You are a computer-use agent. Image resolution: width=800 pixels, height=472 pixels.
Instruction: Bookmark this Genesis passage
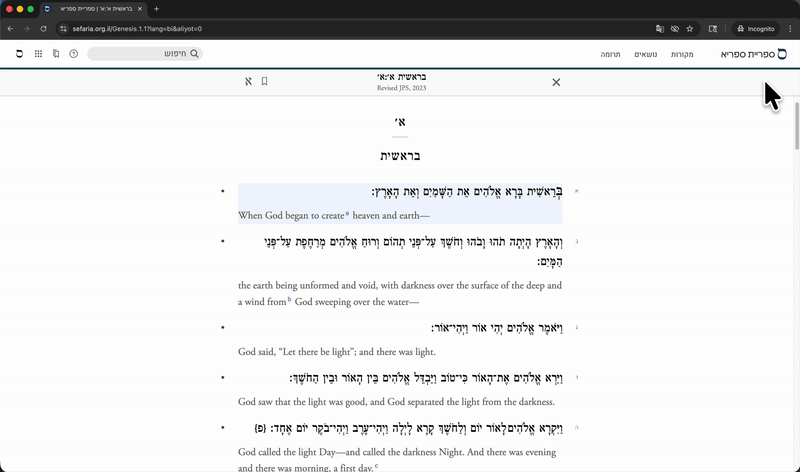[x=265, y=82]
